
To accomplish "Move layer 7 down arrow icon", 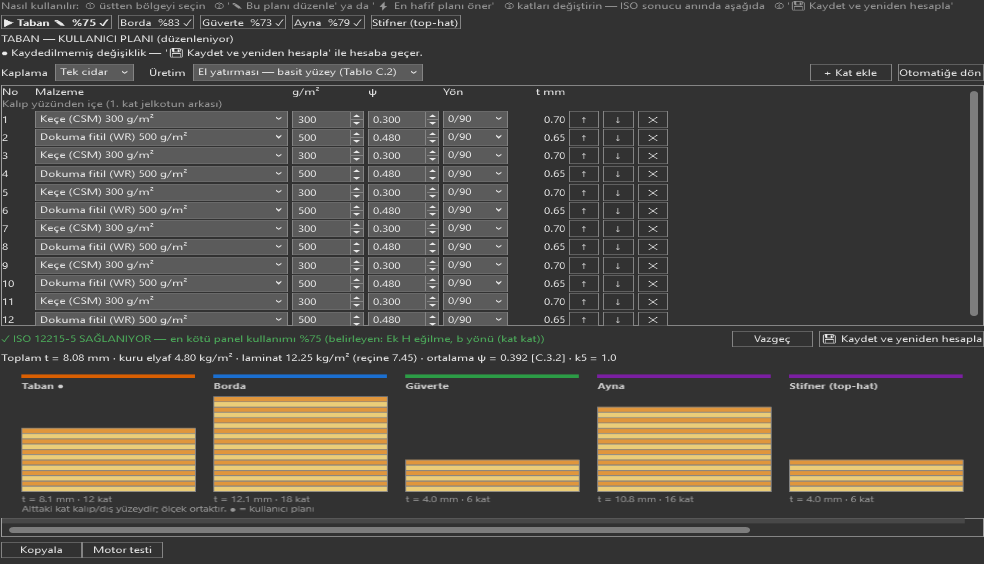I will pyautogui.click(x=618, y=229).
